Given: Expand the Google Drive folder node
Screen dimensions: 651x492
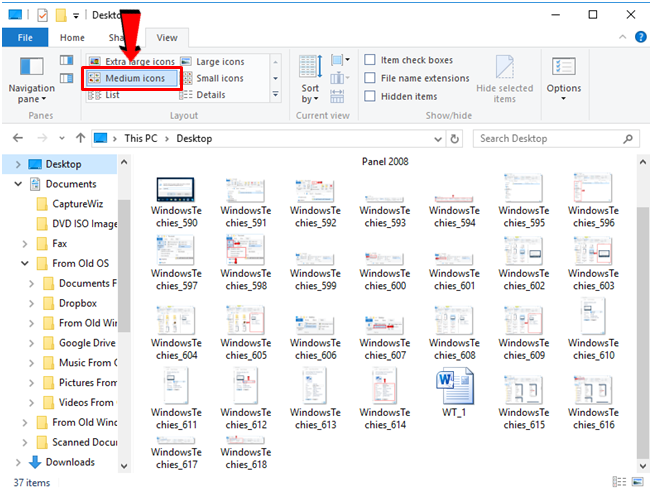Looking at the screenshot, I should pyautogui.click(x=31, y=343).
